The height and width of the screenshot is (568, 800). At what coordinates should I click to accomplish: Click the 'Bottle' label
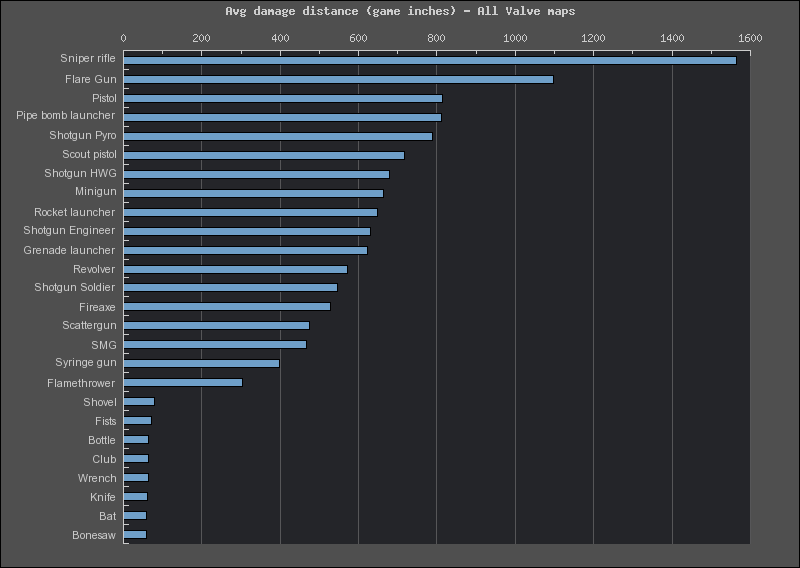102,440
